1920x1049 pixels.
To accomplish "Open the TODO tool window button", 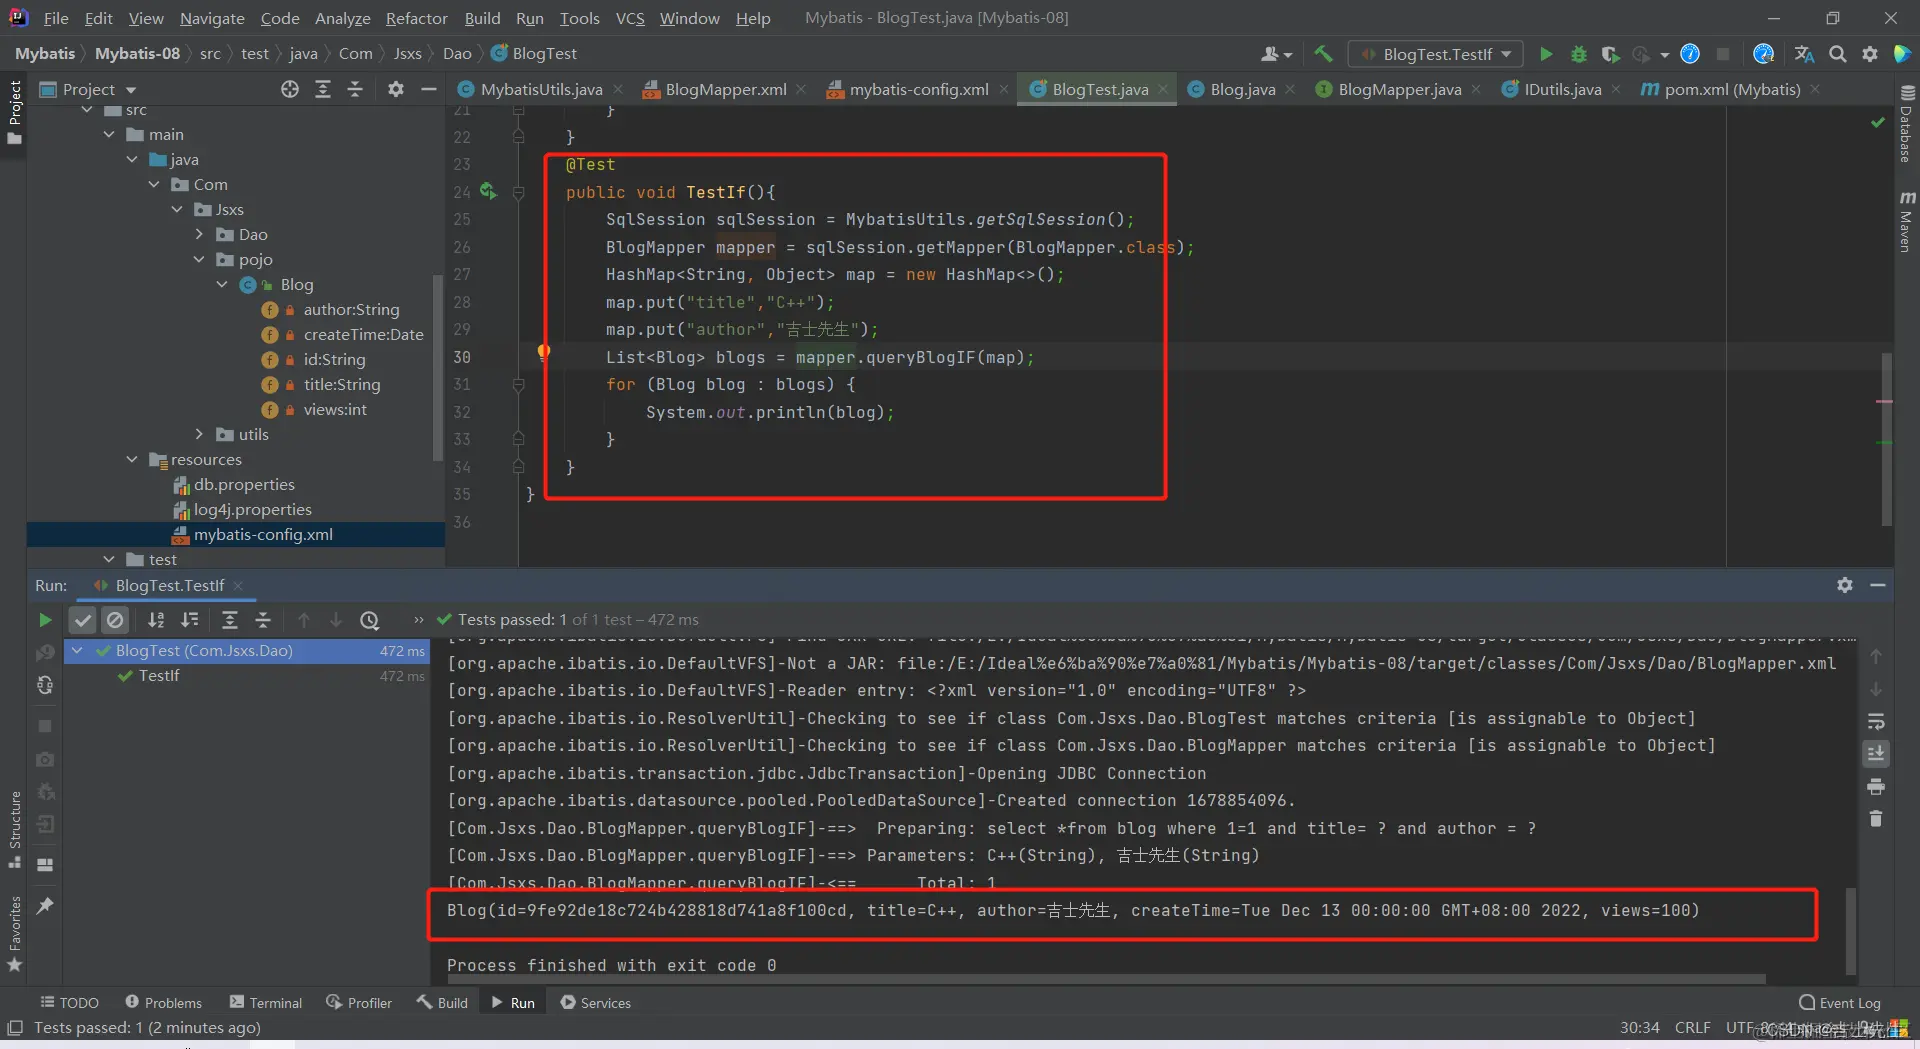I will tap(69, 1002).
